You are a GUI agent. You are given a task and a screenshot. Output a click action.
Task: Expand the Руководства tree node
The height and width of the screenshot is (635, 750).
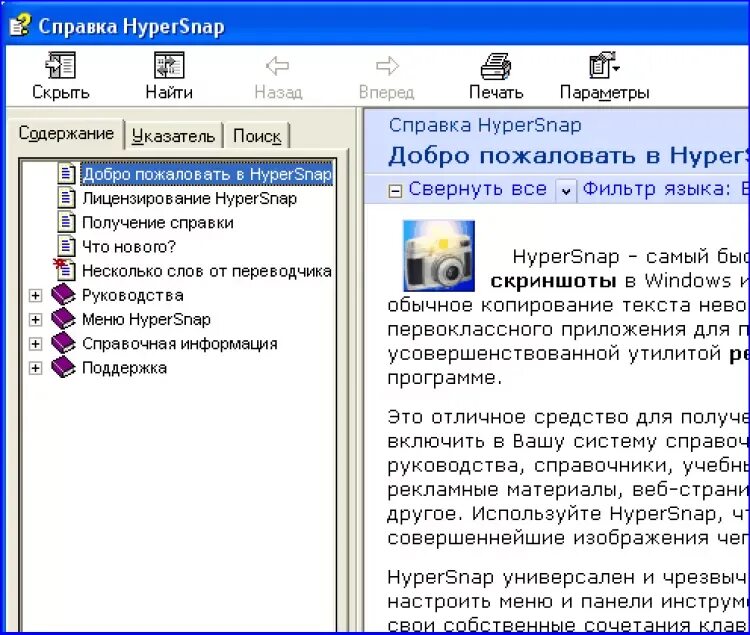pos(35,295)
